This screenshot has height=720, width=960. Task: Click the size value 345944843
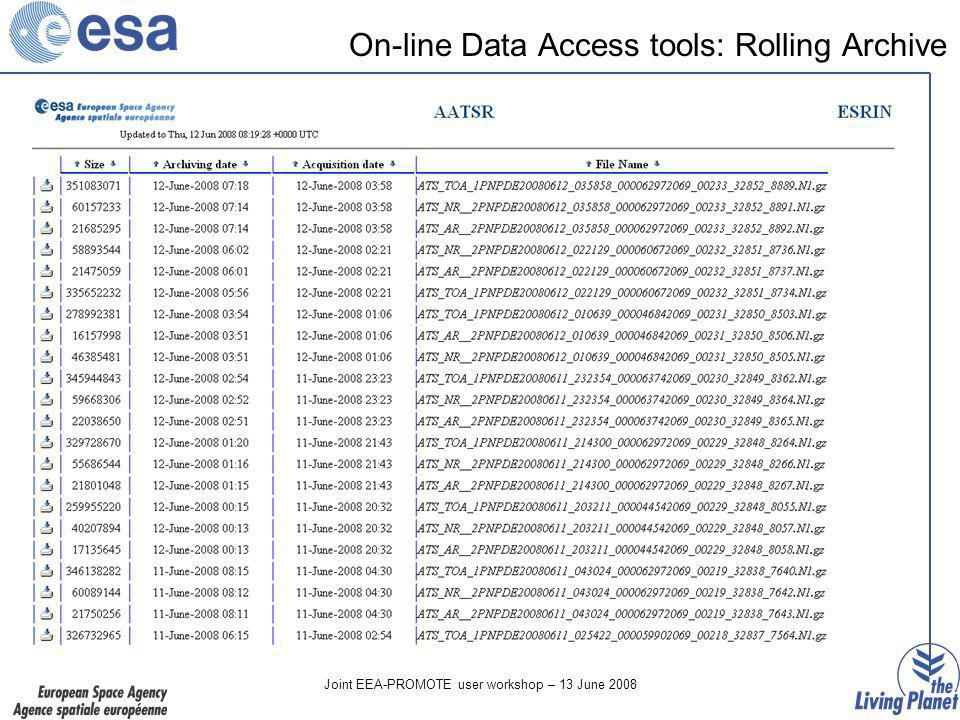click(93, 378)
